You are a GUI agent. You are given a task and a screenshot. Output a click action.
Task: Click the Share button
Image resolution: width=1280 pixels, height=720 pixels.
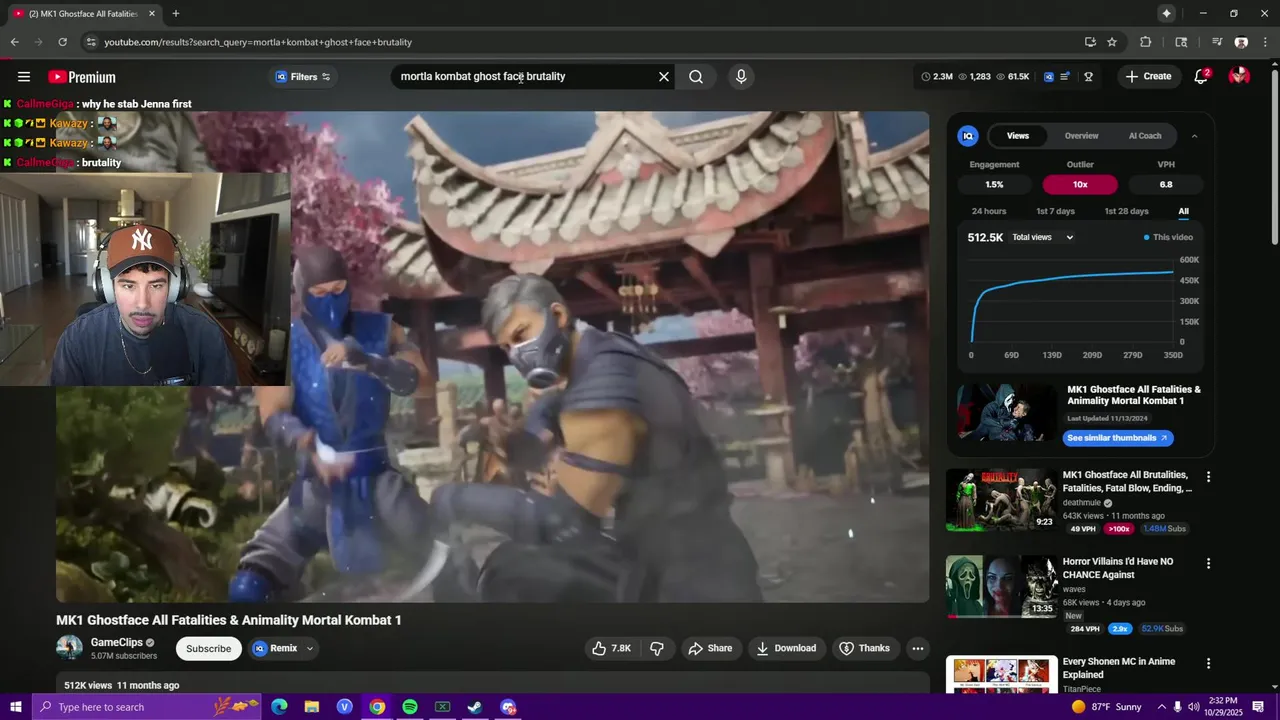pyautogui.click(x=709, y=648)
